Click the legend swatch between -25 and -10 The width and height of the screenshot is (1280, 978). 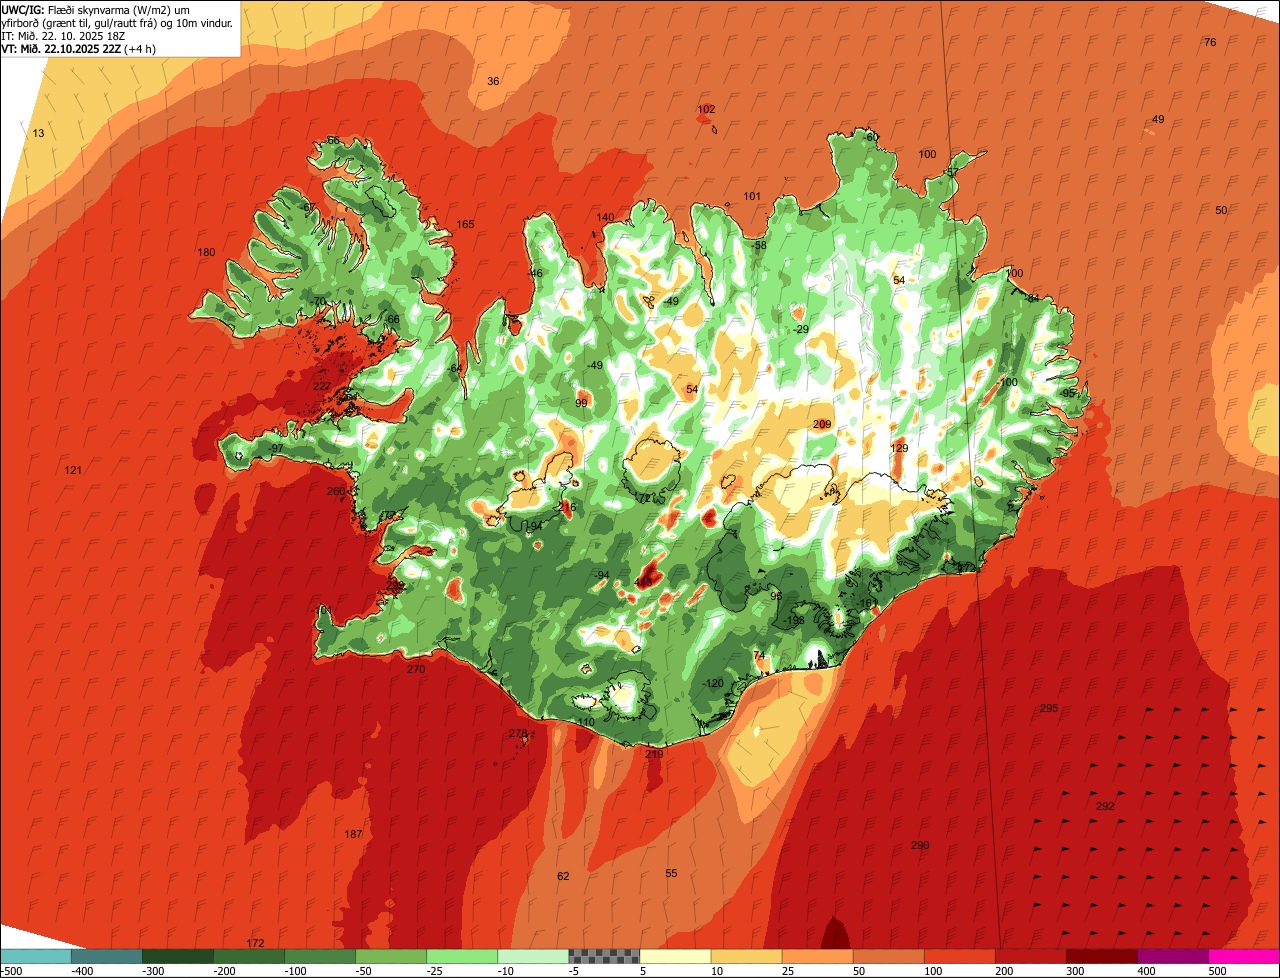462,956
